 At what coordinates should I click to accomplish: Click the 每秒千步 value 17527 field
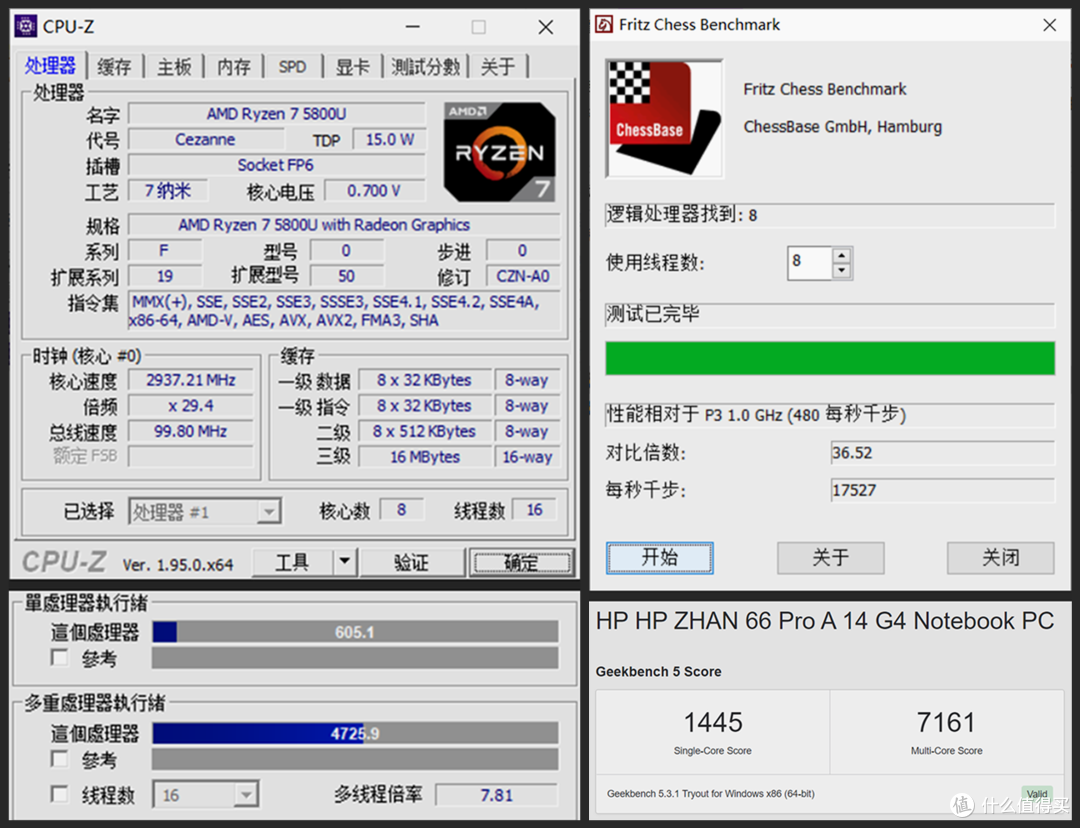coord(942,490)
